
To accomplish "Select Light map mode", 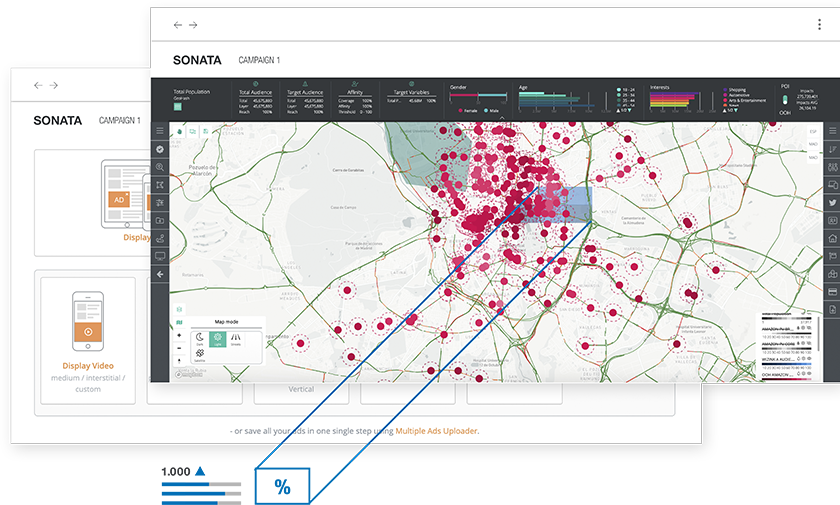I will (216, 340).
